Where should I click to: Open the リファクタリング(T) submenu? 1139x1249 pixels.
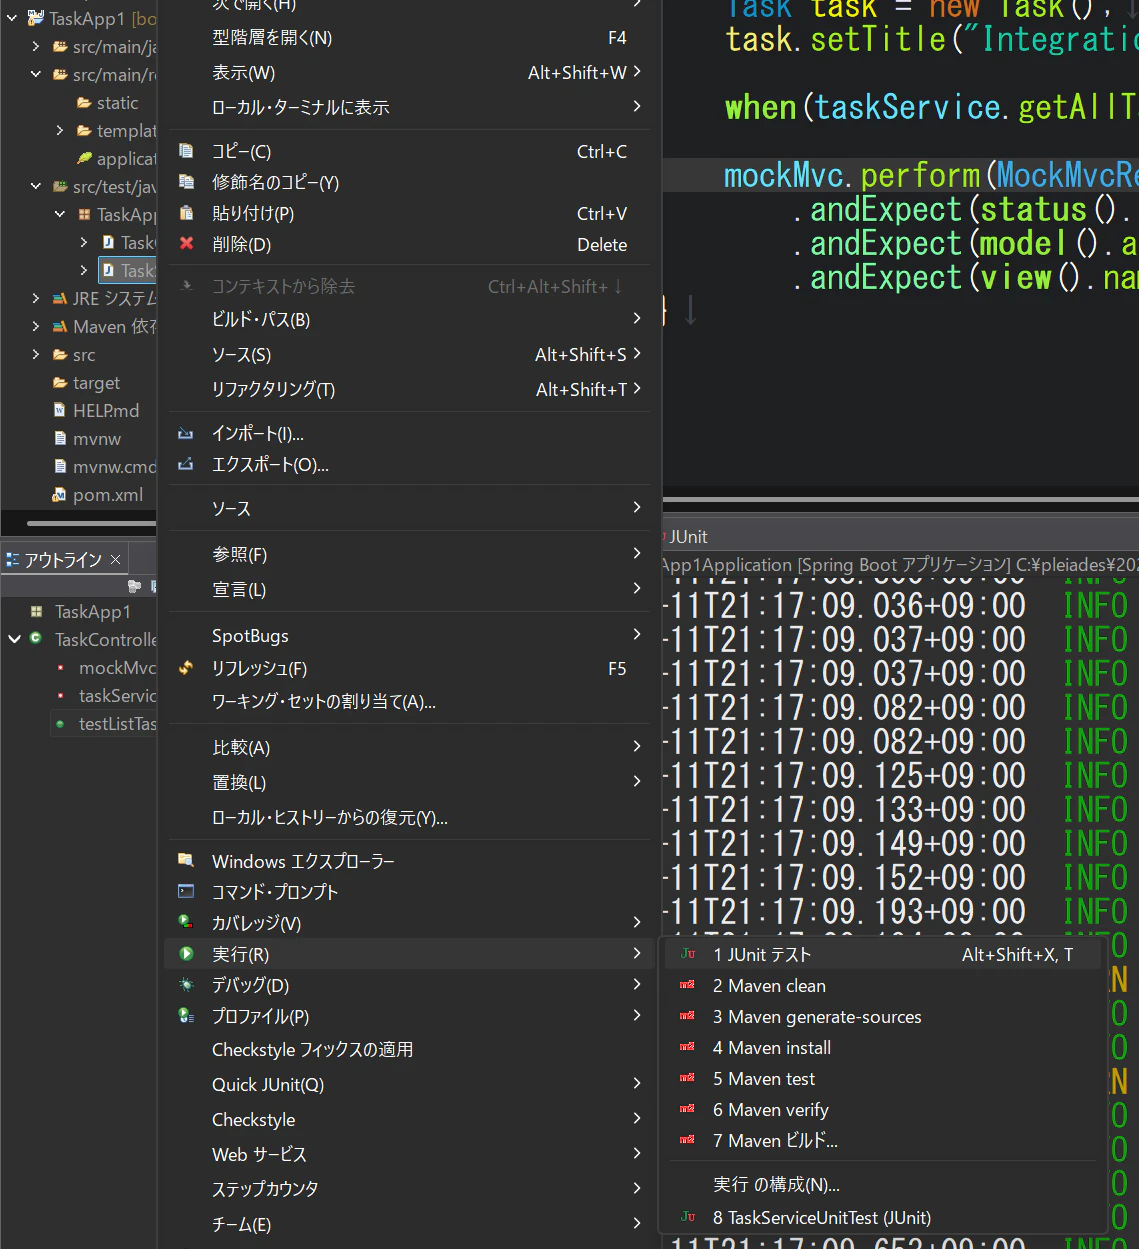pyautogui.click(x=410, y=389)
